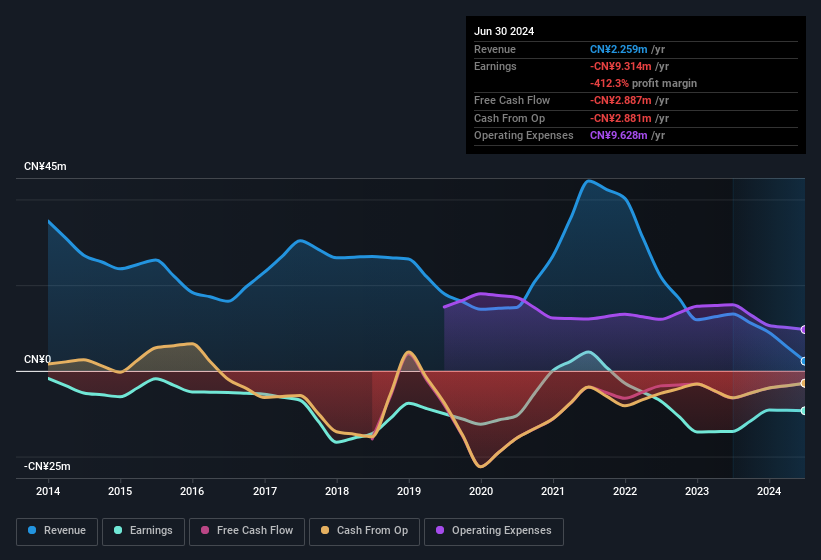This screenshot has height=560, width=821.
Task: Click the 2017 x-axis label
Action: click(265, 491)
